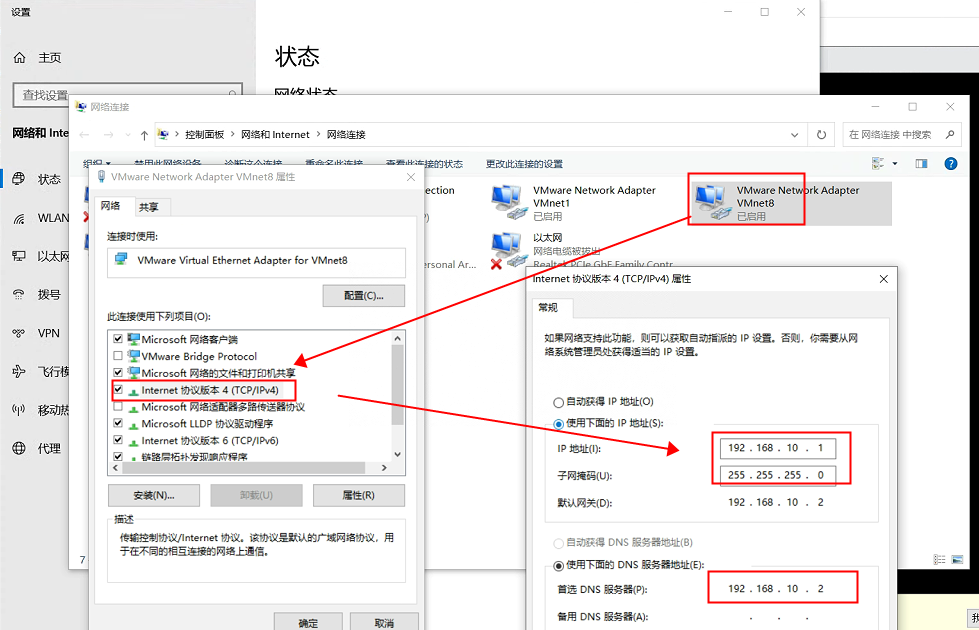Open Mobile hotspot item in Settings sidebar
This screenshot has height=630, width=979.
pos(41,410)
